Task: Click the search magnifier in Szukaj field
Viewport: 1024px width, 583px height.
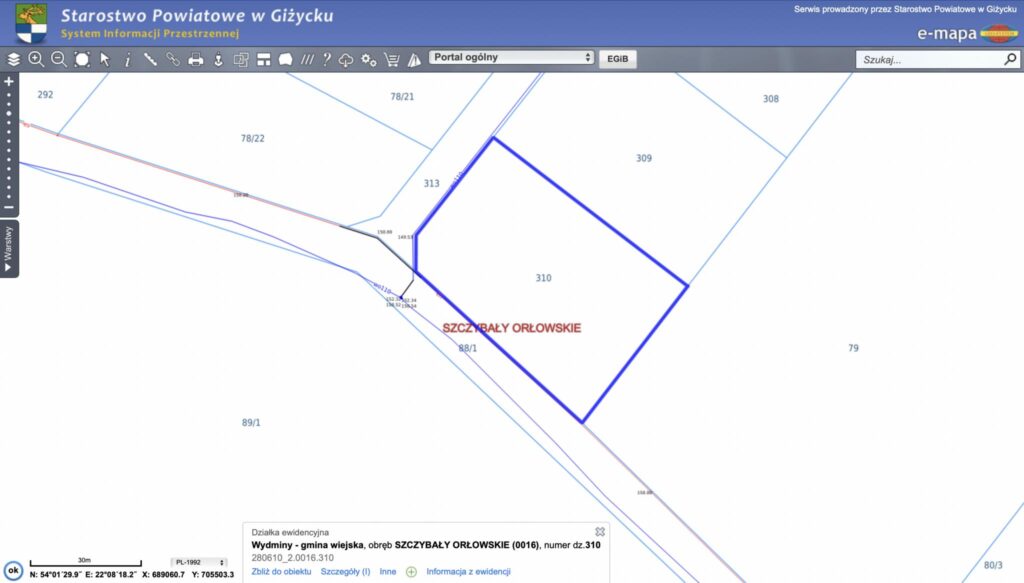Action: pos(1011,59)
